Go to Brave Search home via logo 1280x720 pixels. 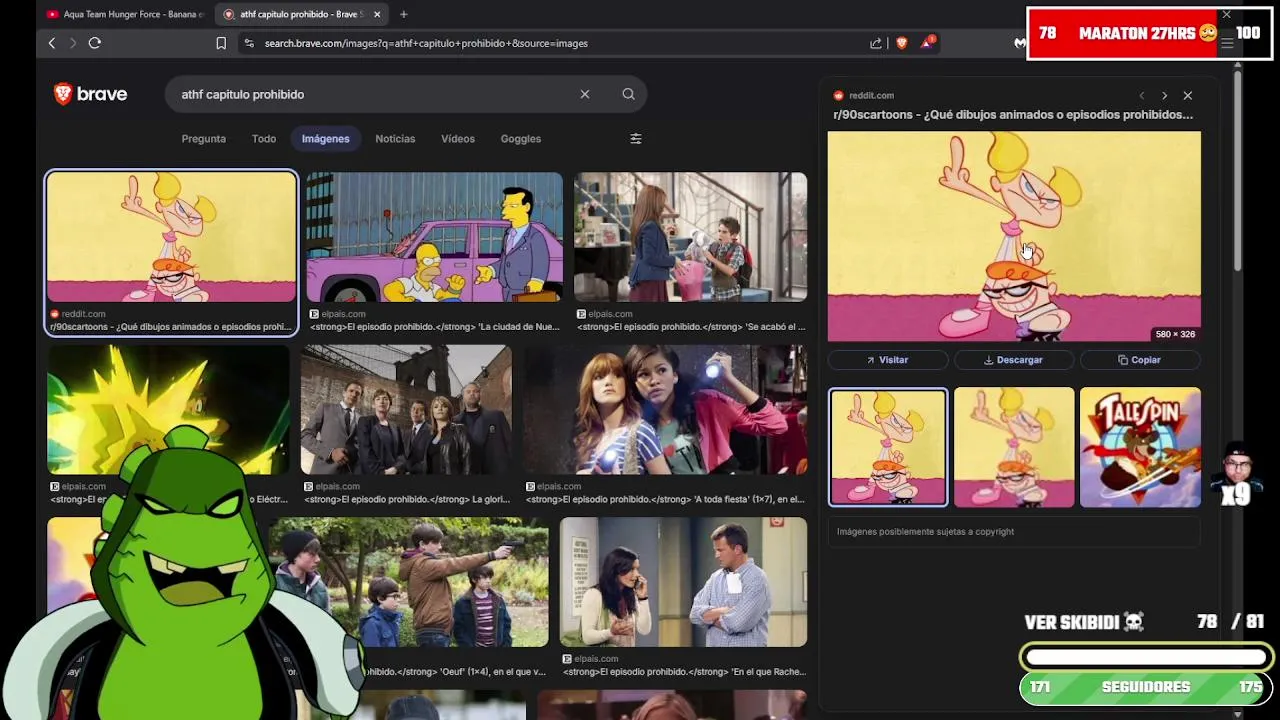click(90, 94)
